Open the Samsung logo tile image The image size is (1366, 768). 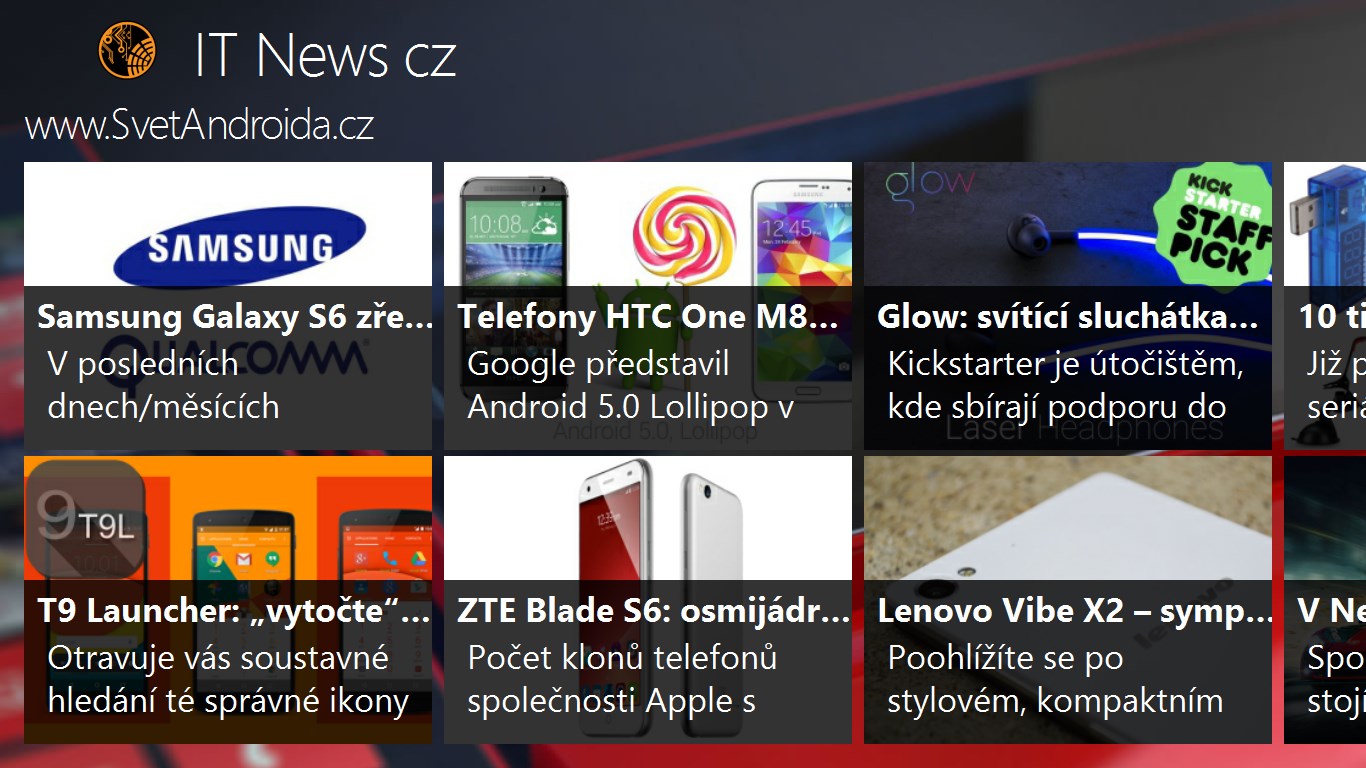point(239,247)
